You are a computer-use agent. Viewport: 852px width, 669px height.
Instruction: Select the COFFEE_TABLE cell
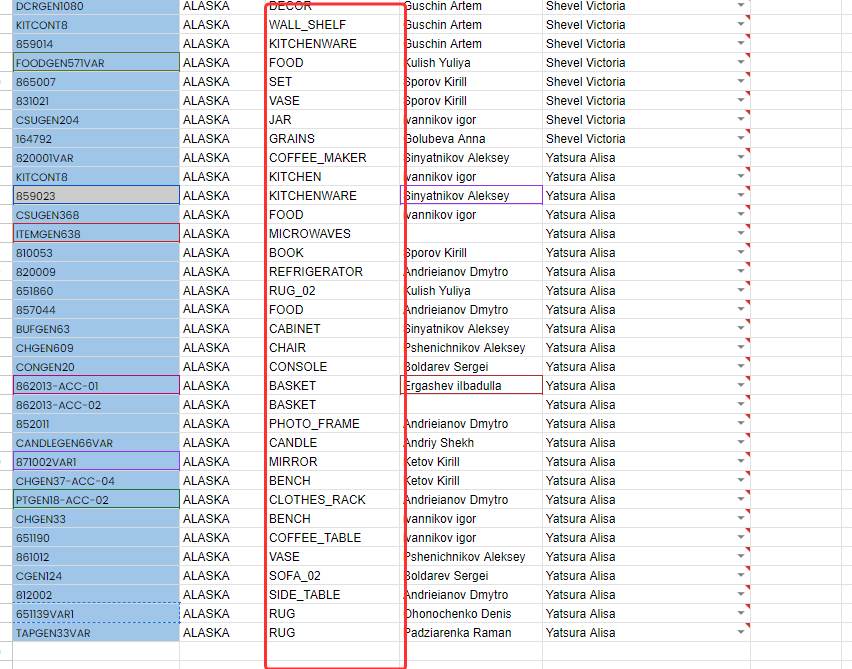click(x=332, y=537)
